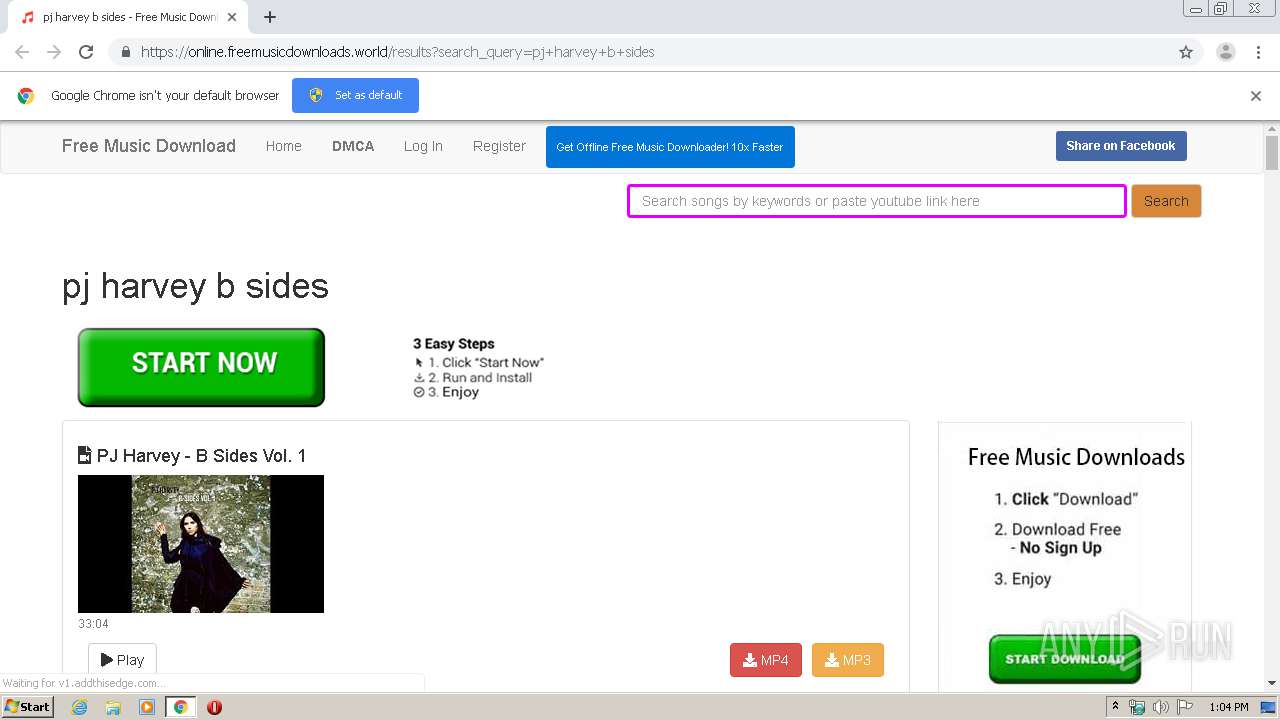Click the padlock site info icon

125,52
